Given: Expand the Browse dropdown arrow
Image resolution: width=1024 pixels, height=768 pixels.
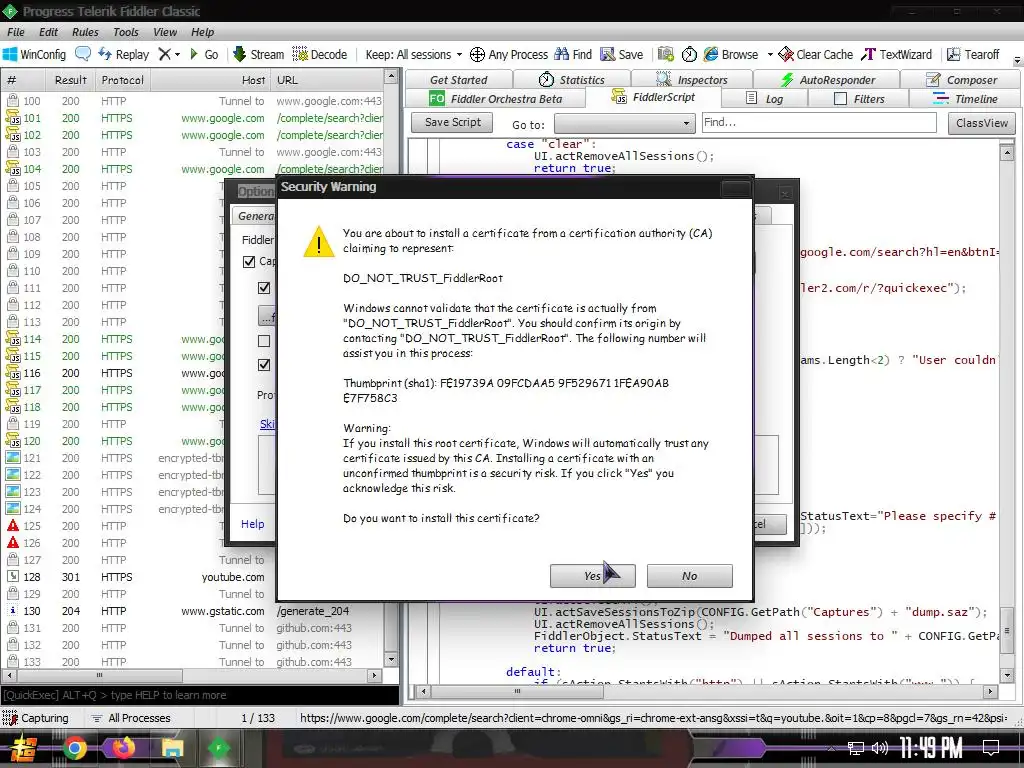Looking at the screenshot, I should pos(770,55).
